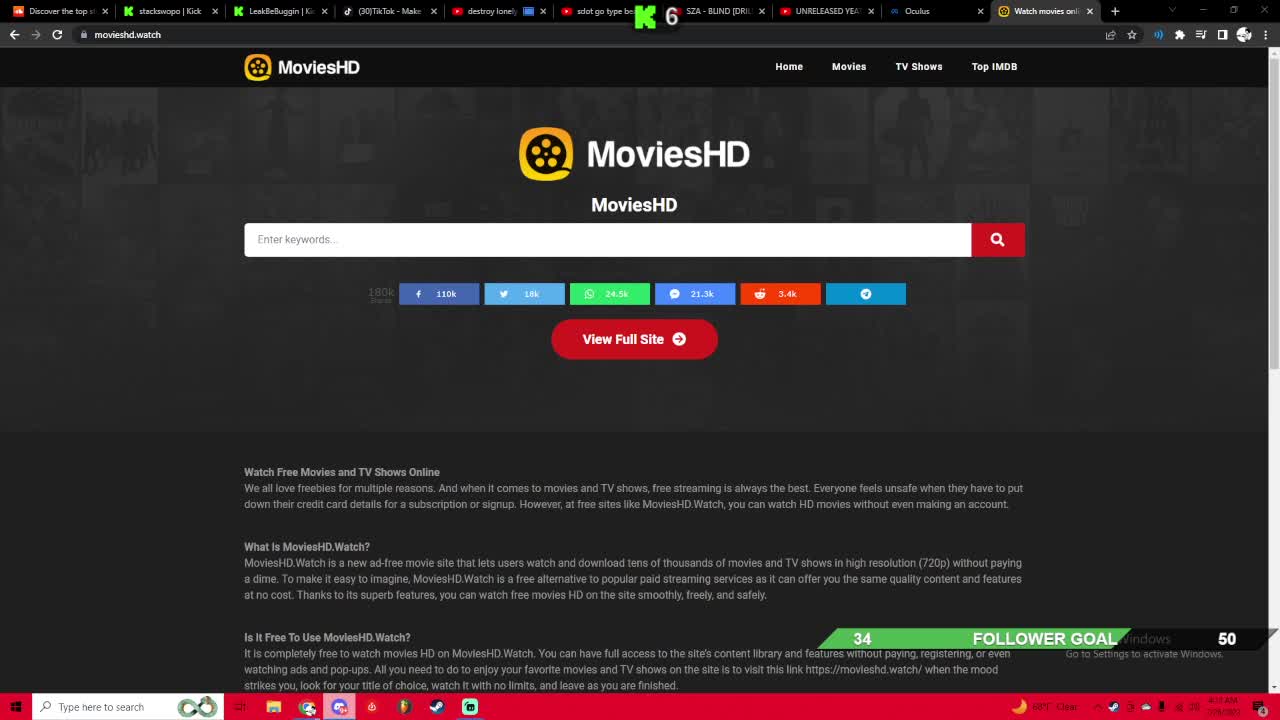Share via the WhatsApp 24.5k button

pos(609,294)
